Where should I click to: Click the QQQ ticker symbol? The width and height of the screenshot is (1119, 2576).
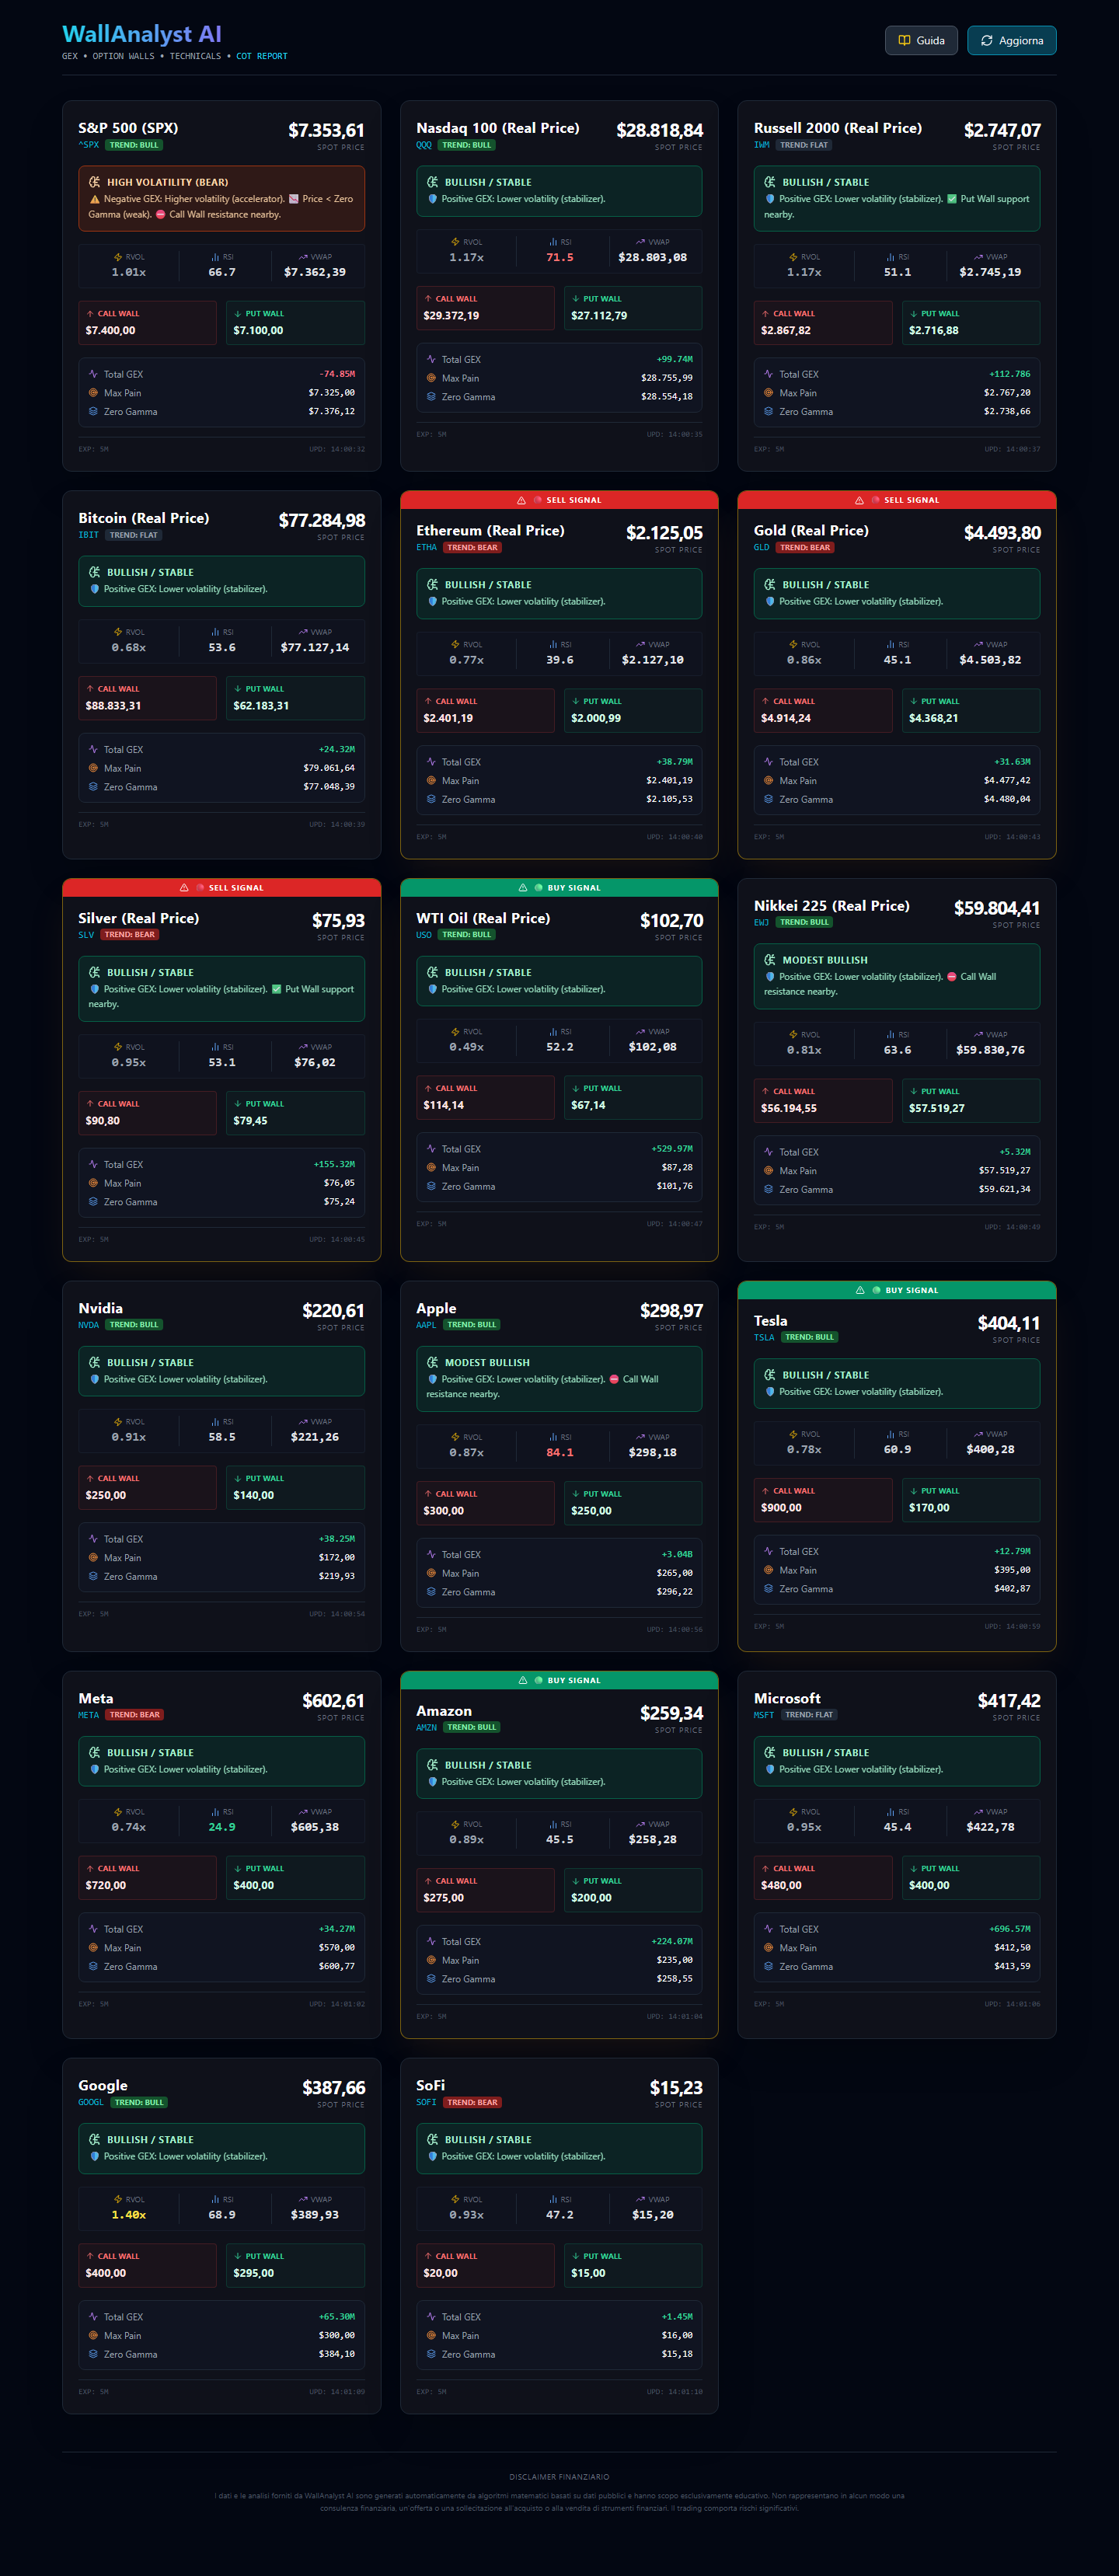[424, 145]
